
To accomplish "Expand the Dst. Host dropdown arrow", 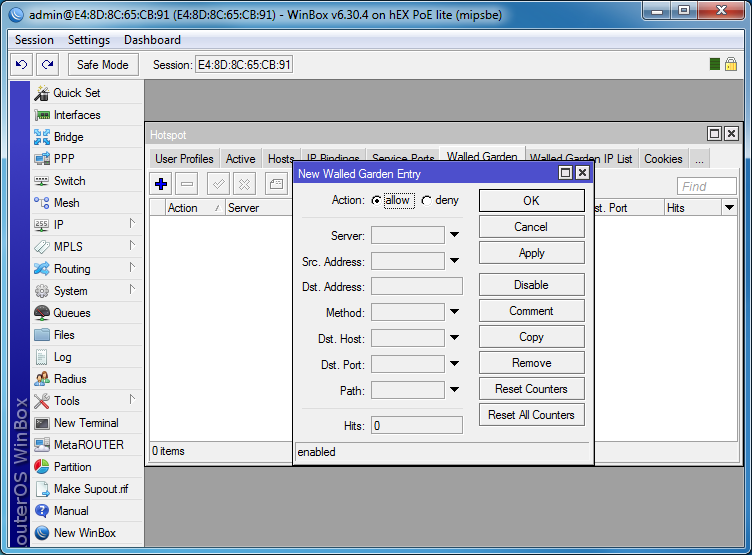I will point(455,338).
